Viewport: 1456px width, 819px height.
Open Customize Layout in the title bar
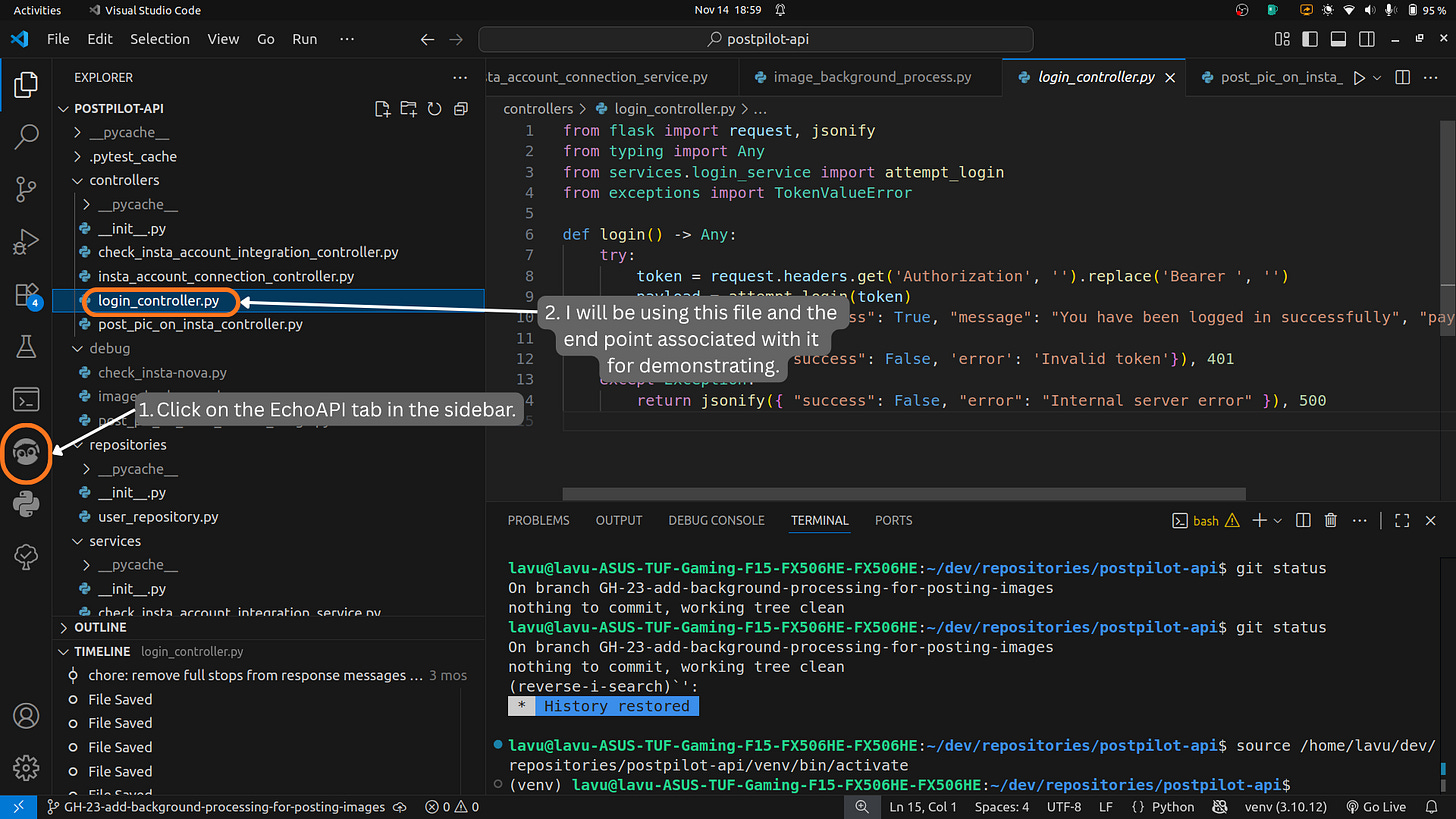pos(1283,39)
